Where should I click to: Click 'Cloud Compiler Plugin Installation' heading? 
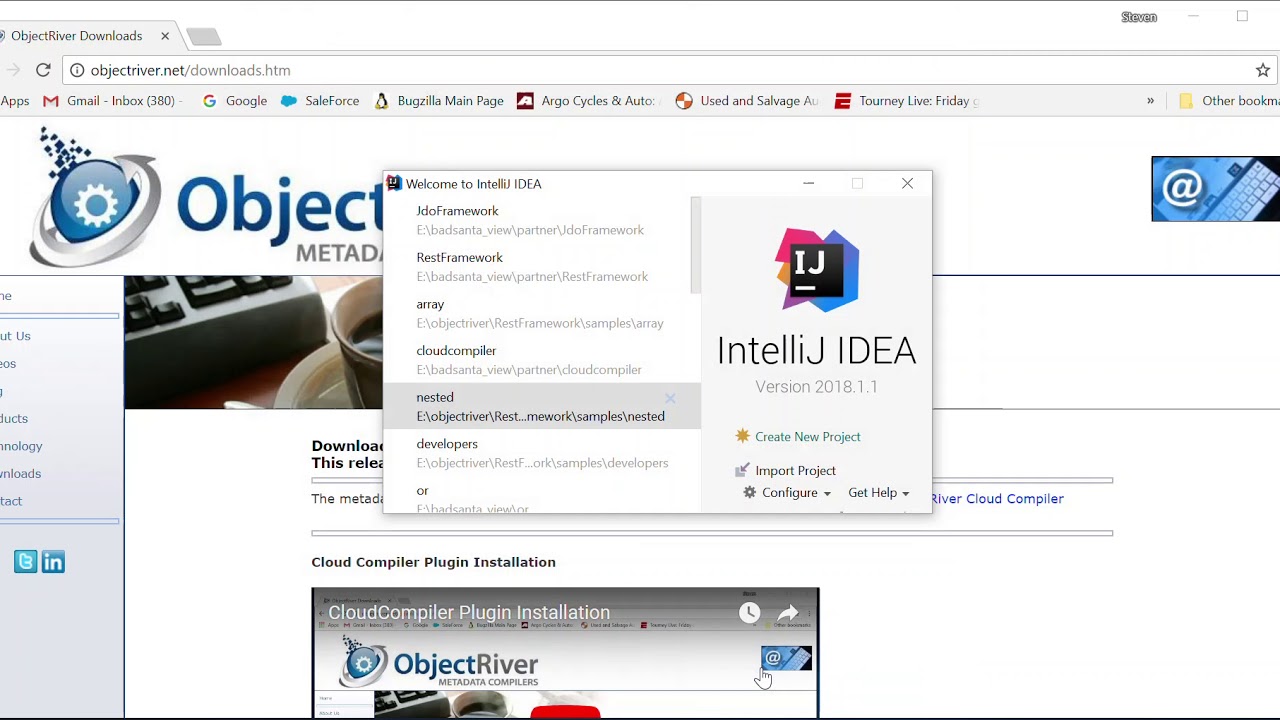[433, 562]
